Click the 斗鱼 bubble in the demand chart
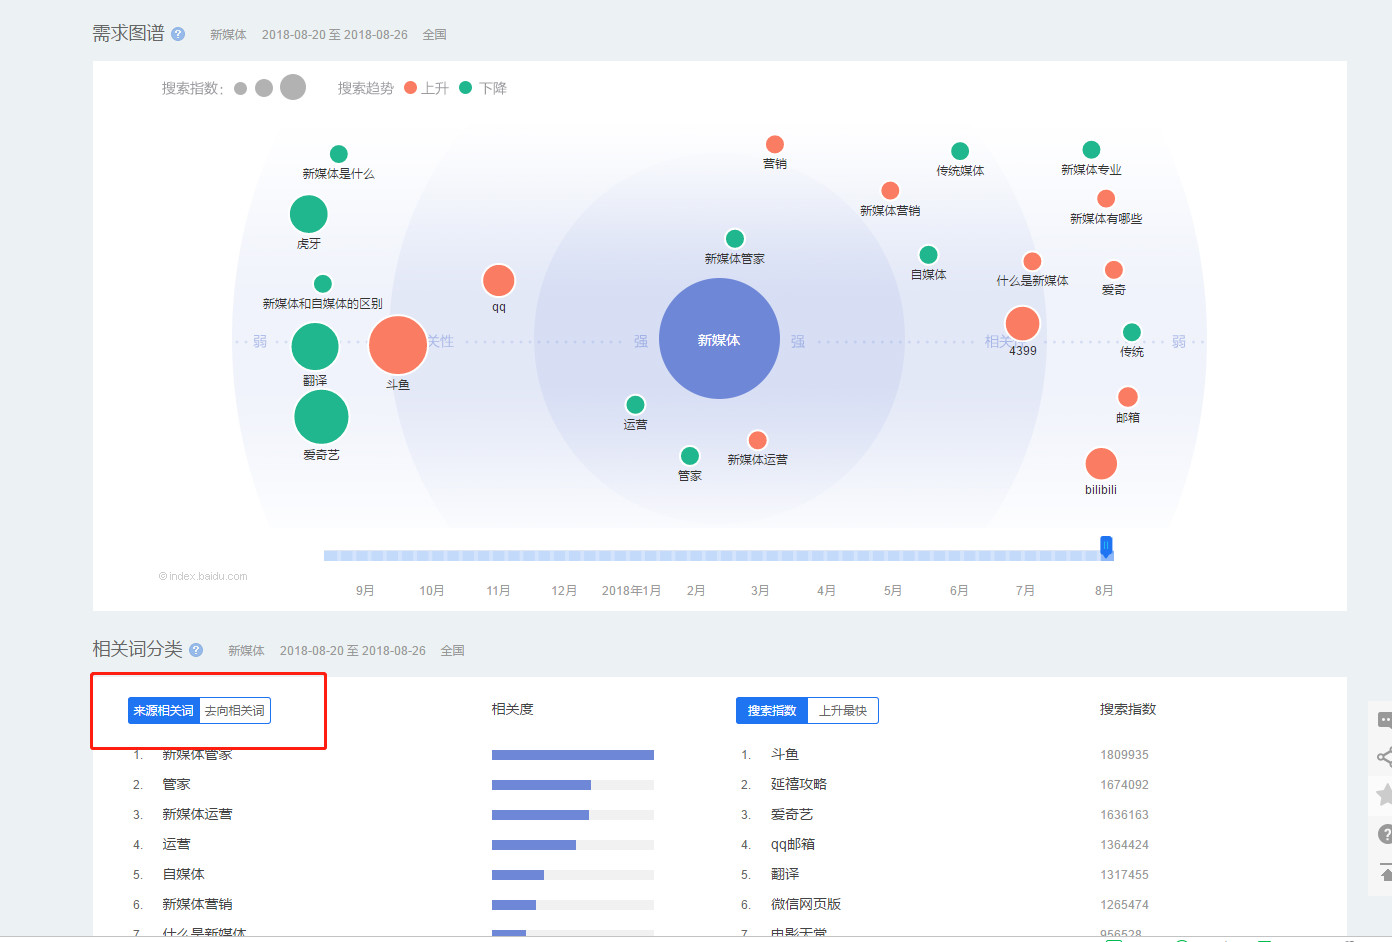 point(398,345)
